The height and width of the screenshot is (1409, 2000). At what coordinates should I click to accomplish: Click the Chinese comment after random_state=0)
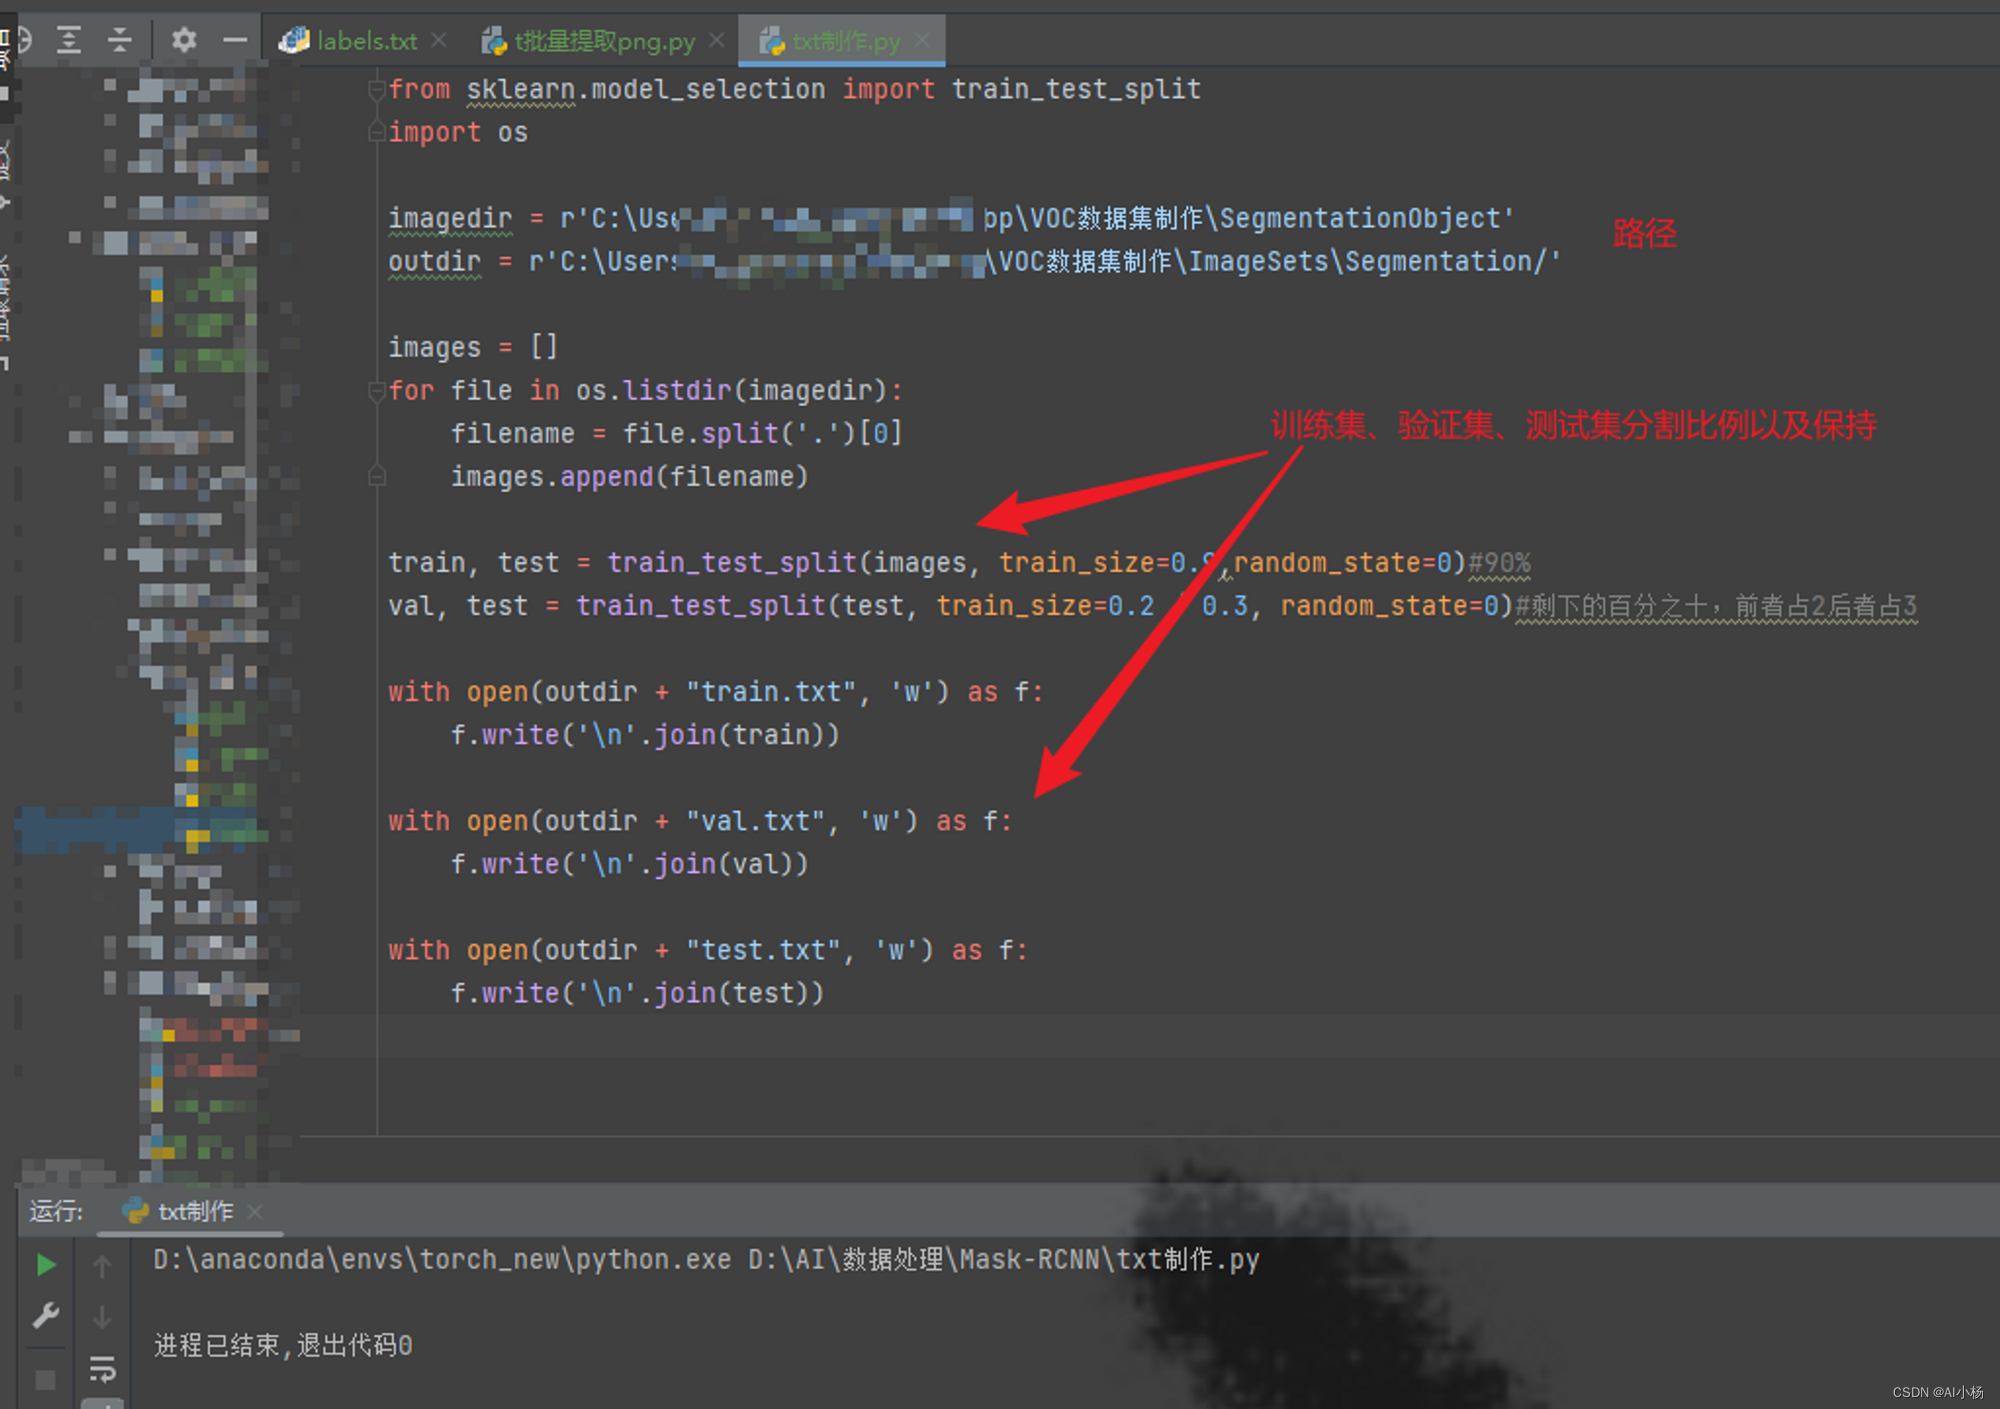1716,606
